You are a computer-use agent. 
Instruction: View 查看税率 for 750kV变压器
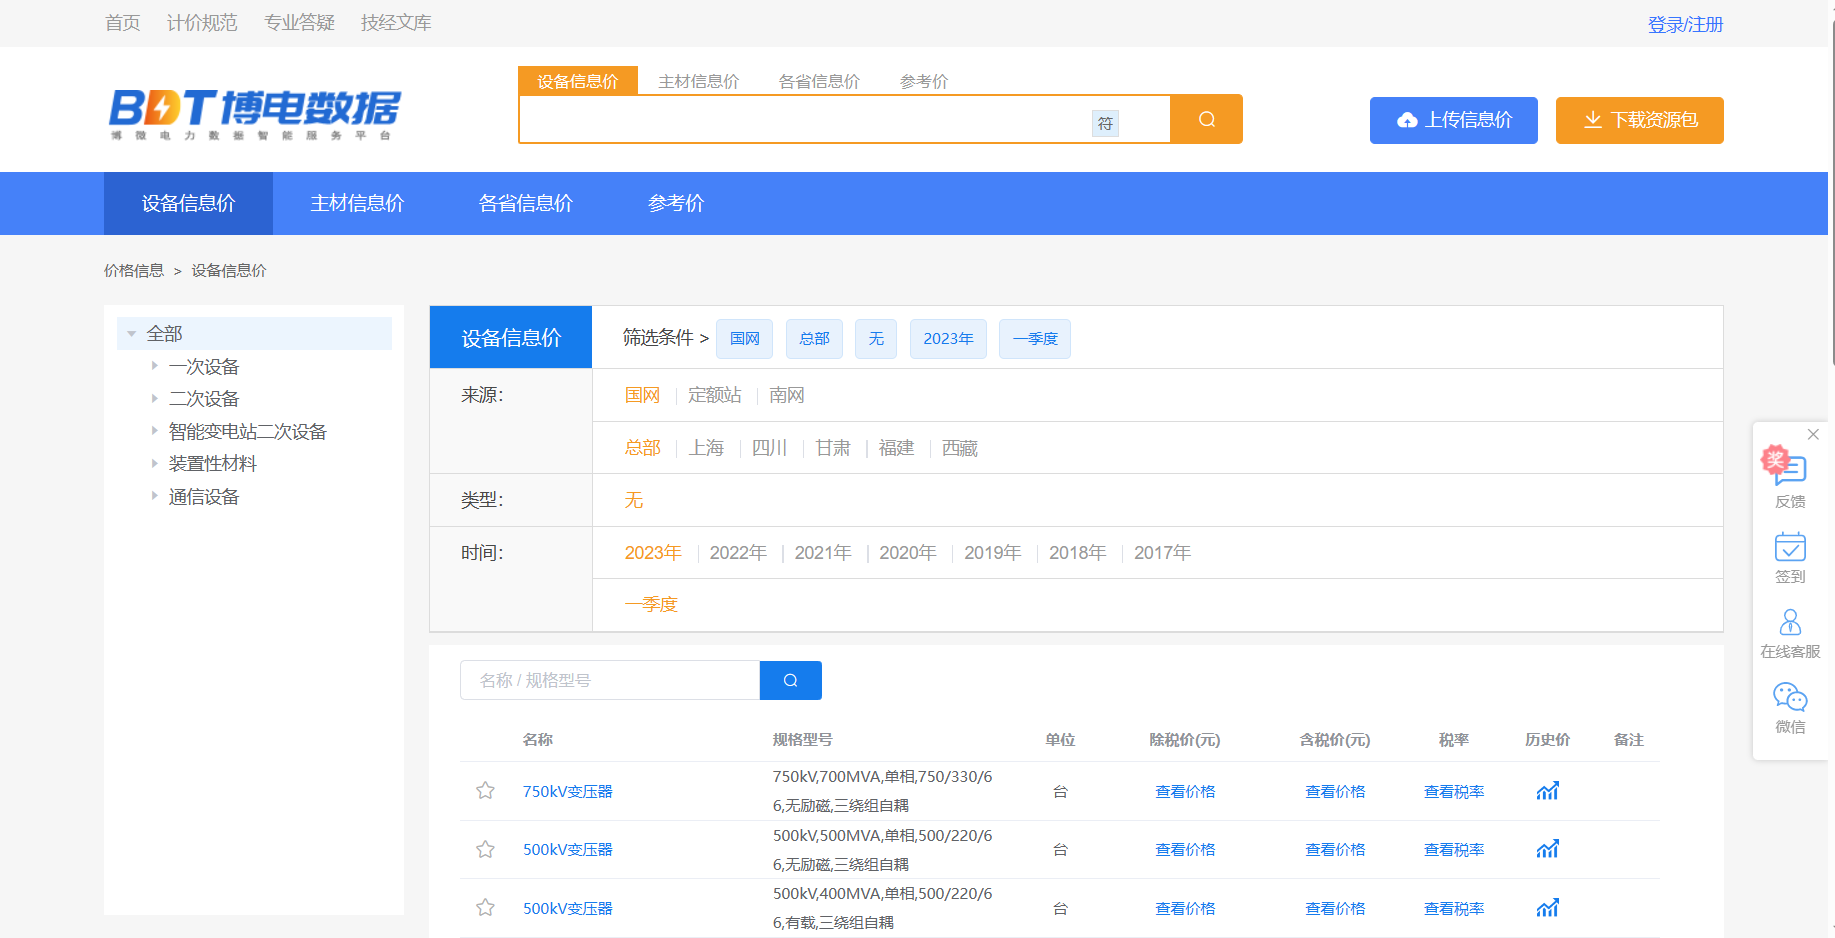(x=1454, y=791)
